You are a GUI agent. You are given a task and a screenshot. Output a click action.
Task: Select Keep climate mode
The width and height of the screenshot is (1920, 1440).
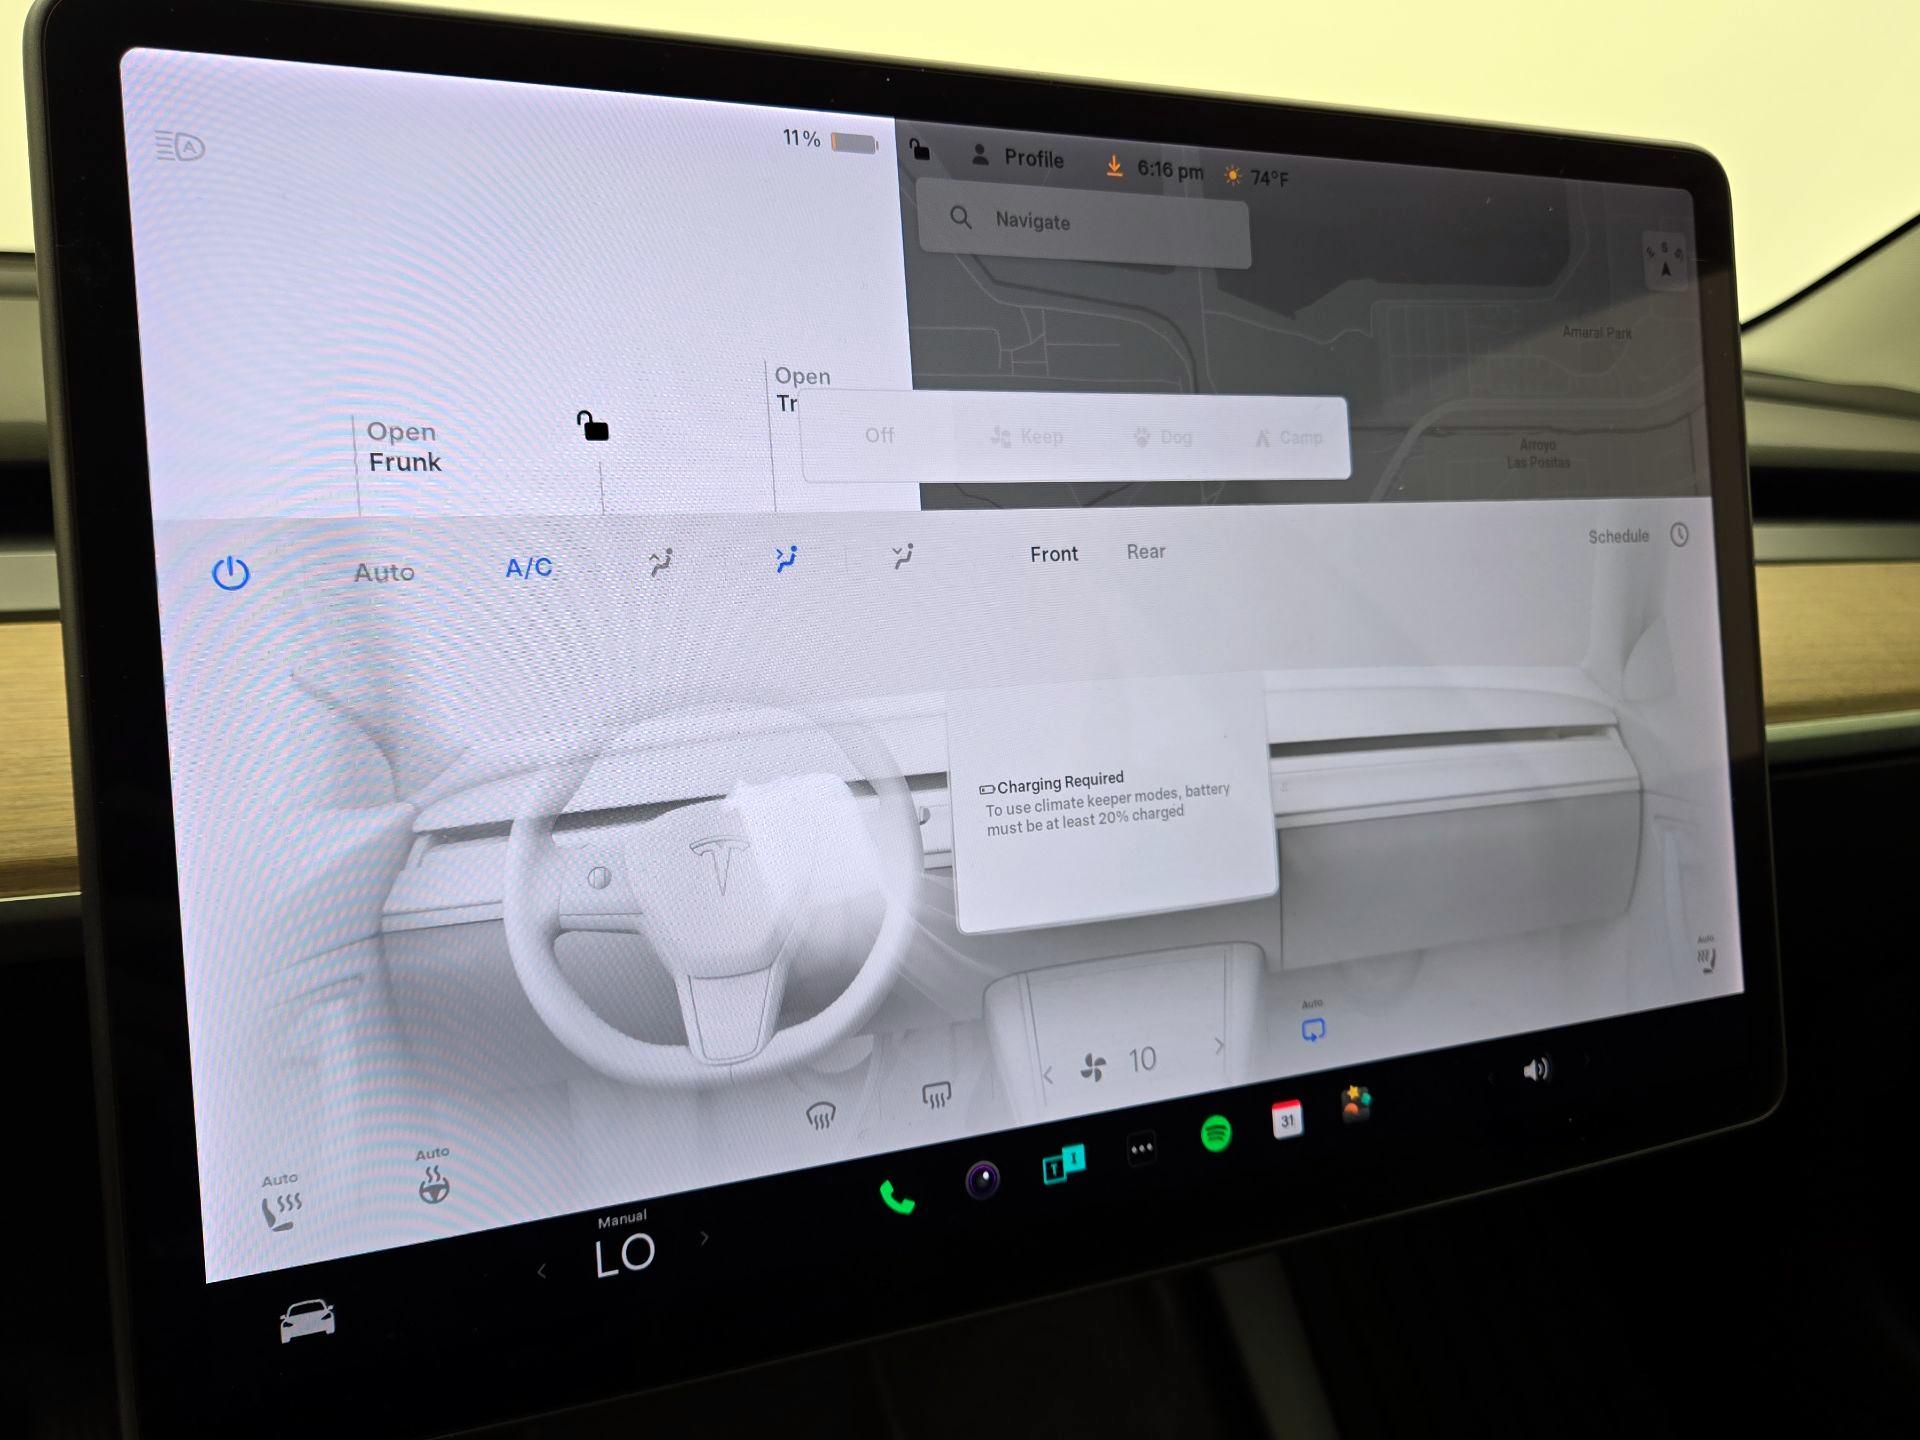1027,436
